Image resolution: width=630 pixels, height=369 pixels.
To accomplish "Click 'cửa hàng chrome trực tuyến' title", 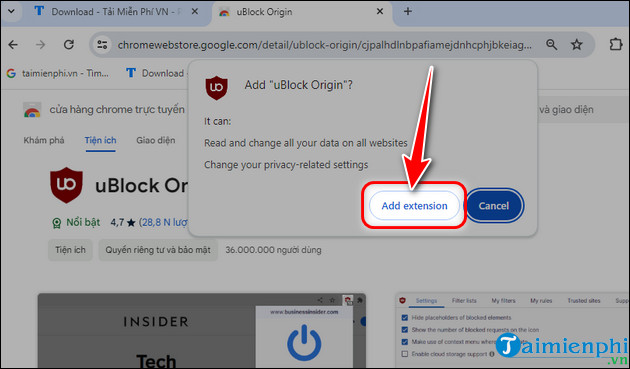I will point(117,109).
